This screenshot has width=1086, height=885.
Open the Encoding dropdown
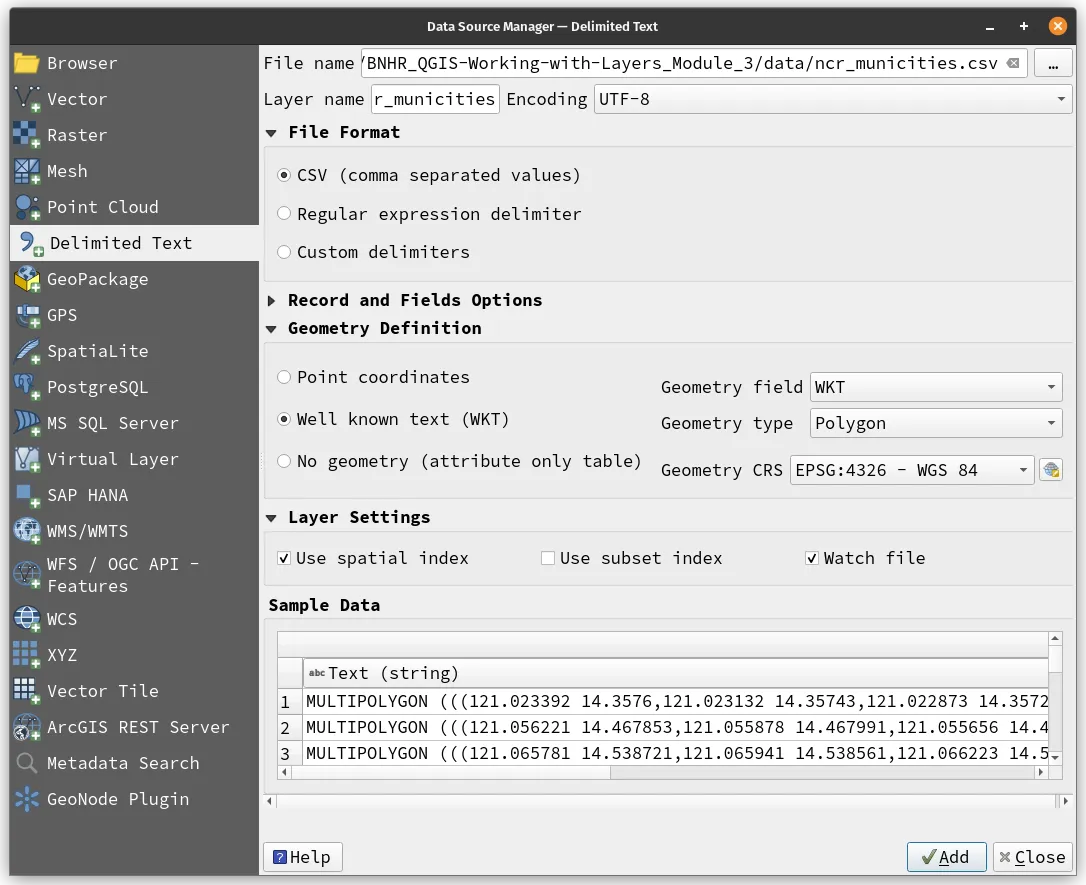point(830,99)
